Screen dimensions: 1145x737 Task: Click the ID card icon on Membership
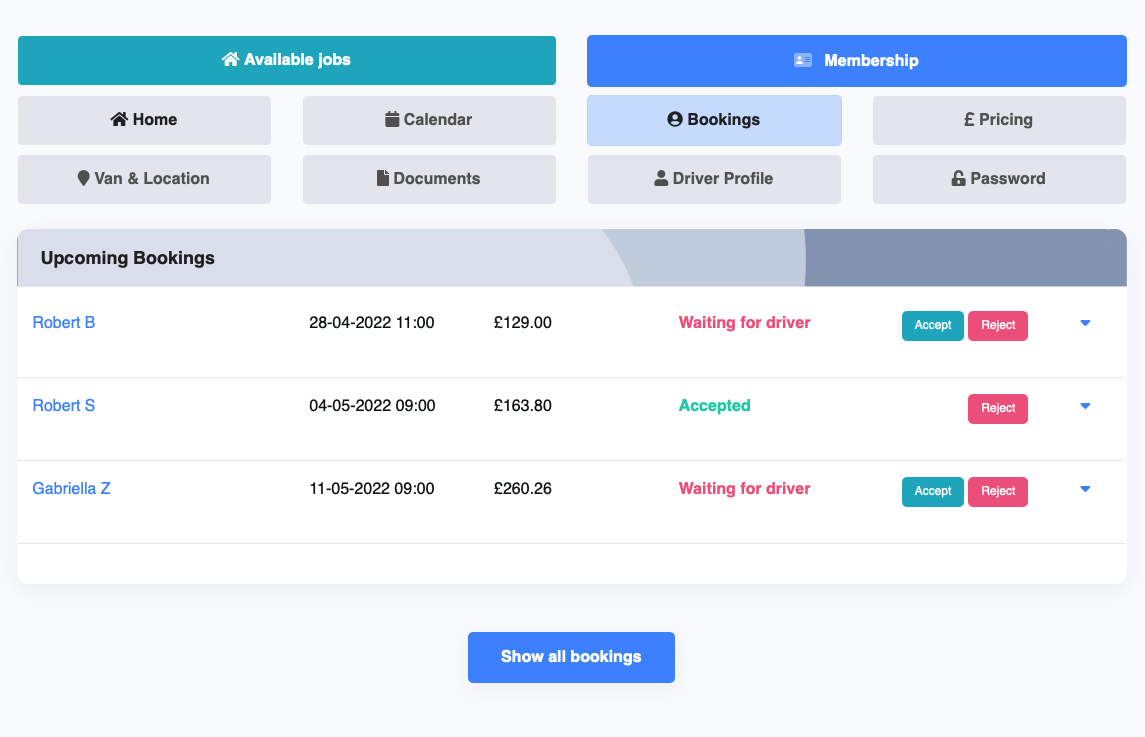click(x=803, y=61)
